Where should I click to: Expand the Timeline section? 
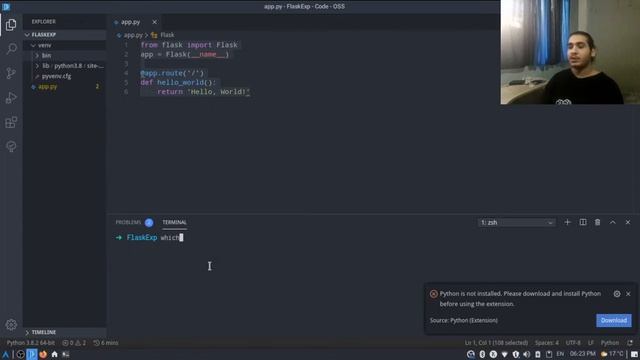[64, 332]
